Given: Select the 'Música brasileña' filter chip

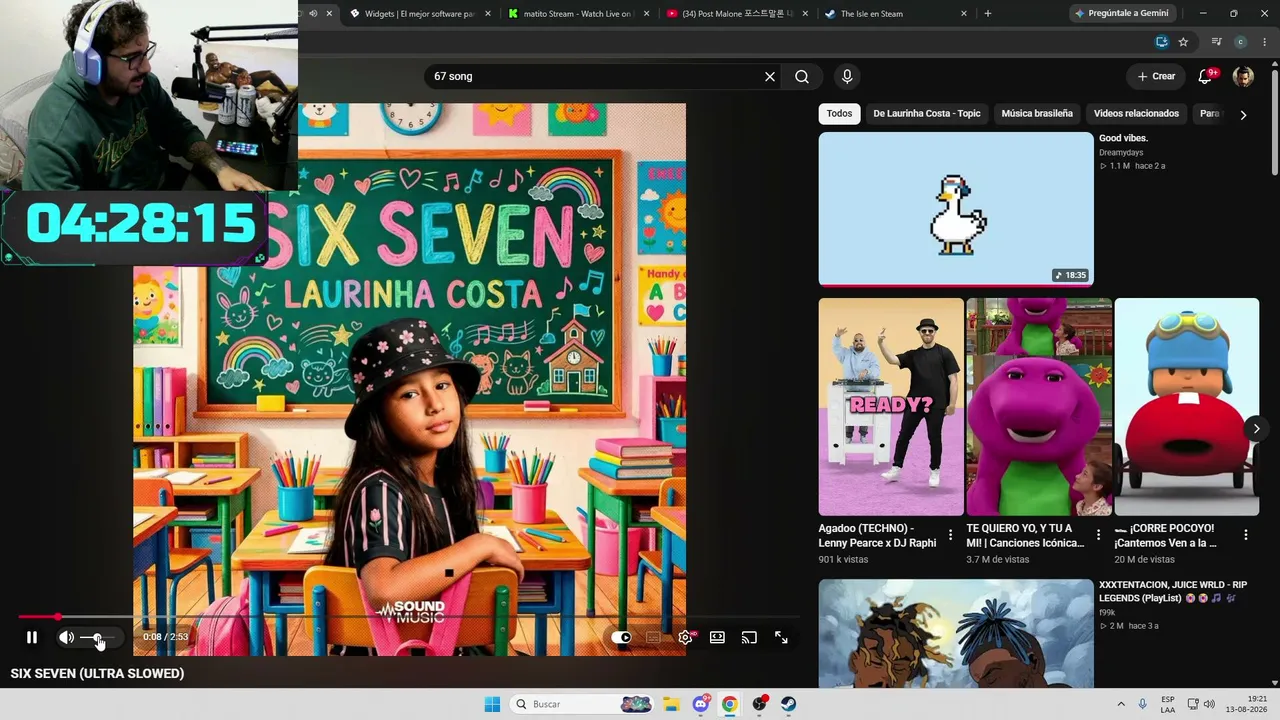Looking at the screenshot, I should tap(1037, 113).
